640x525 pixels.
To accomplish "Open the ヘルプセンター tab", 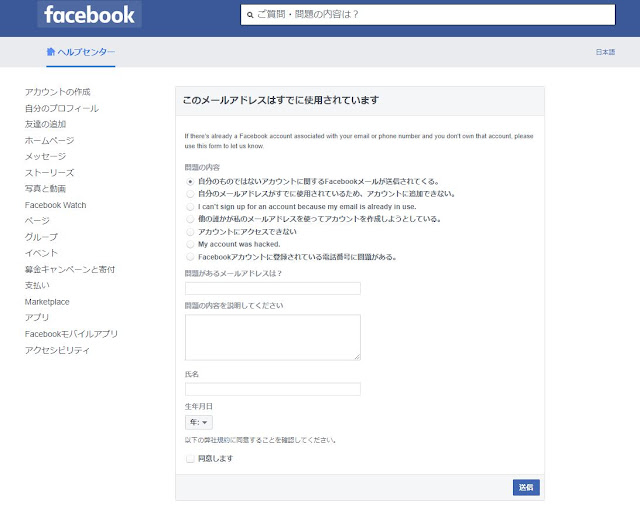I will click(81, 52).
